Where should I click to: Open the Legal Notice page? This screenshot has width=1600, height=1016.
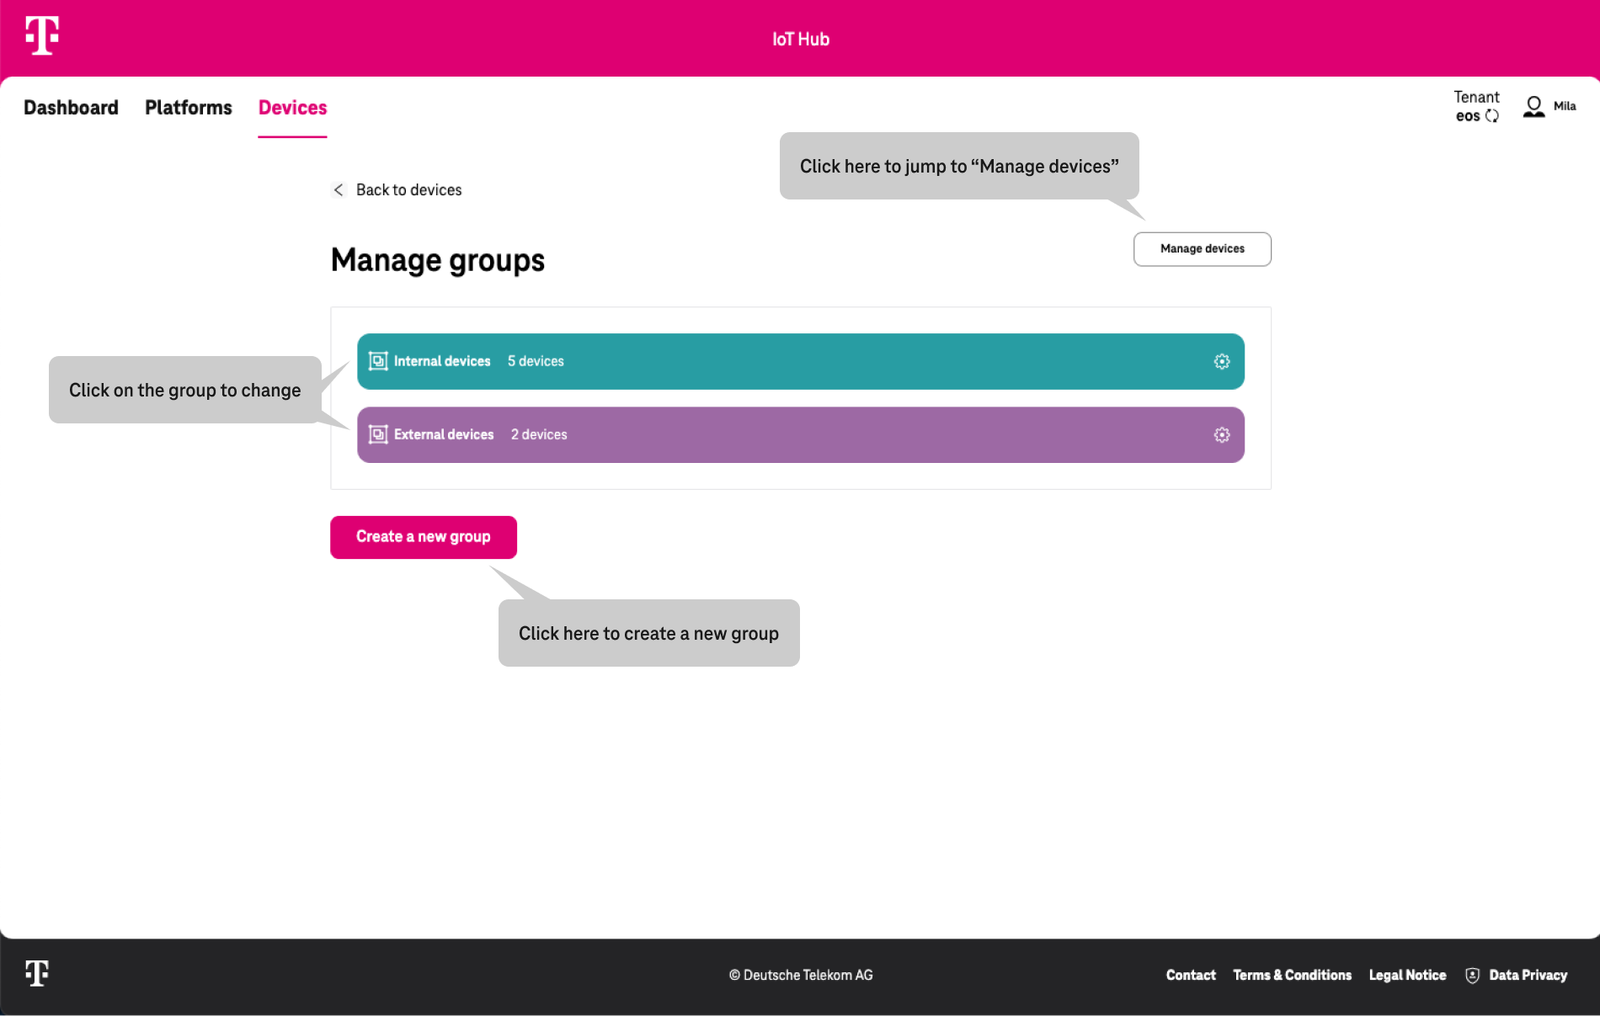click(x=1407, y=975)
